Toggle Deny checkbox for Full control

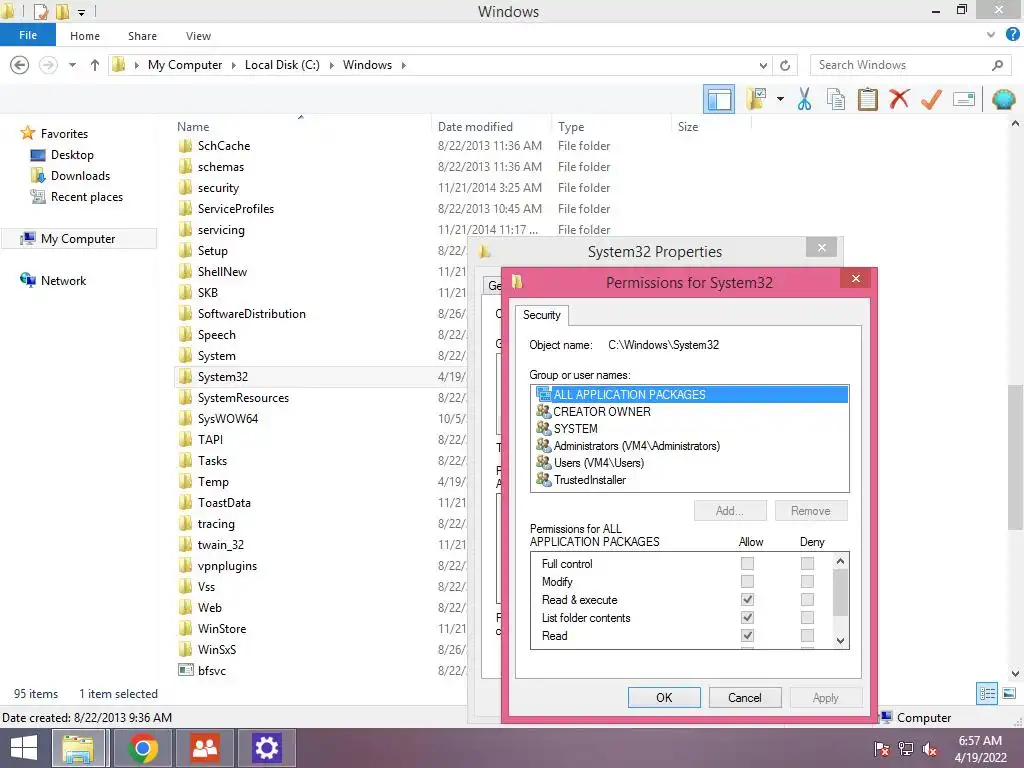[807, 564]
